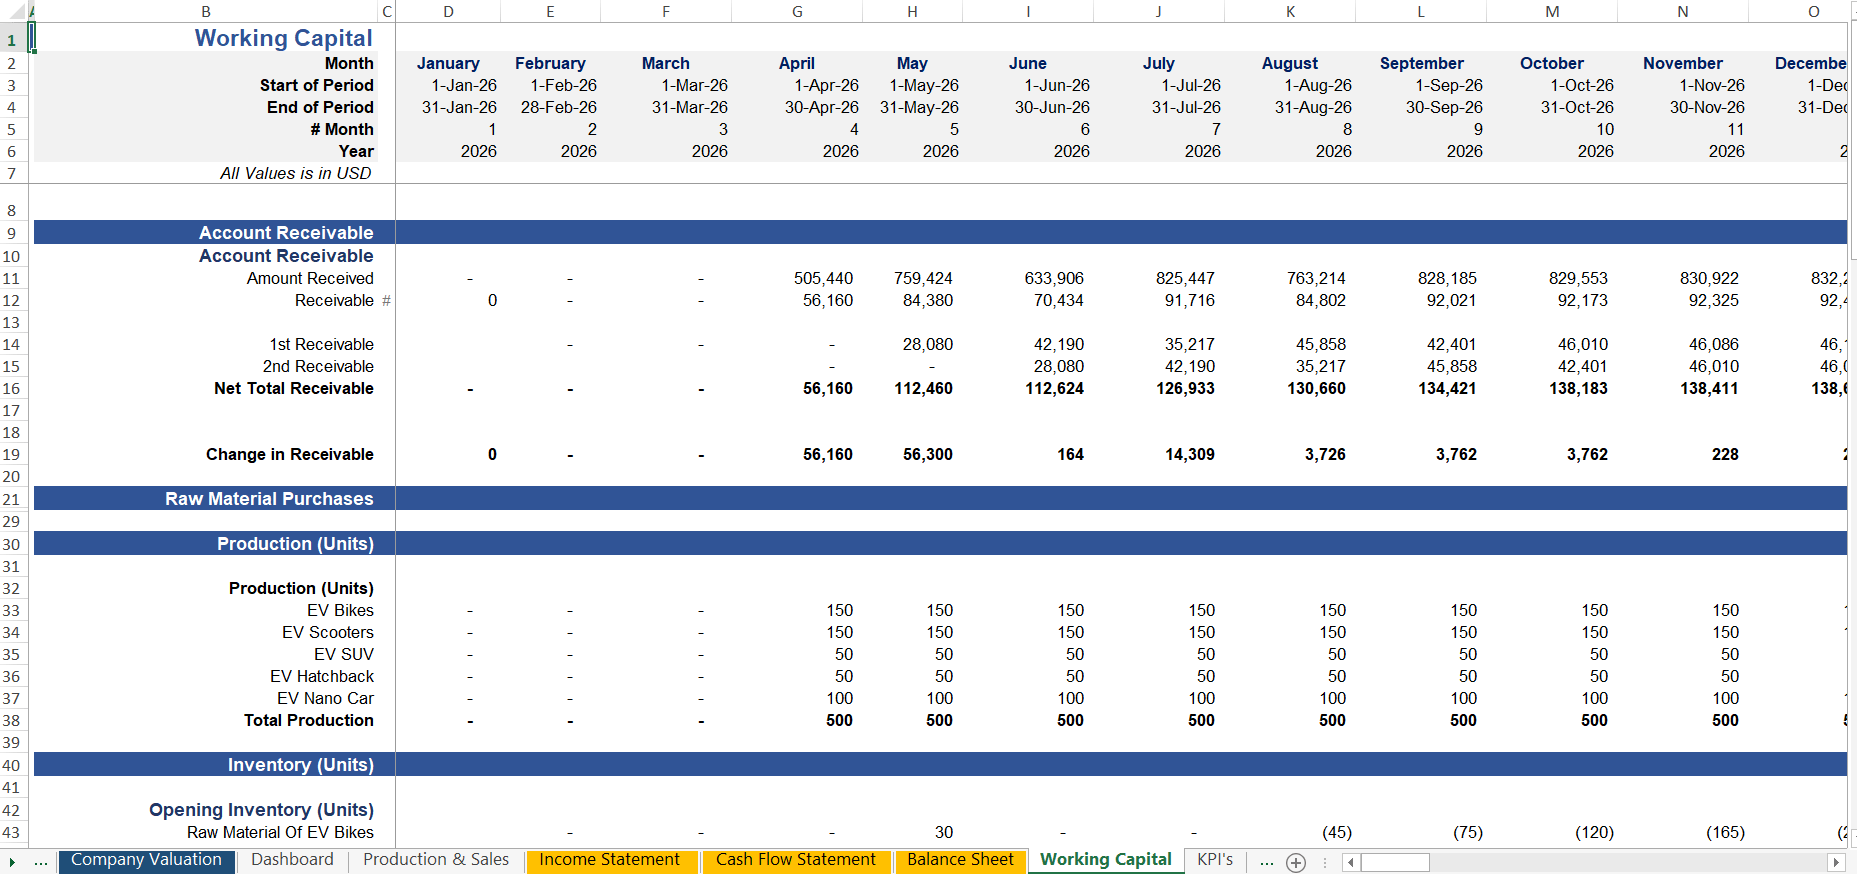Click the Working Capital title cell
Screen dimensions: 1857x874
tap(283, 38)
